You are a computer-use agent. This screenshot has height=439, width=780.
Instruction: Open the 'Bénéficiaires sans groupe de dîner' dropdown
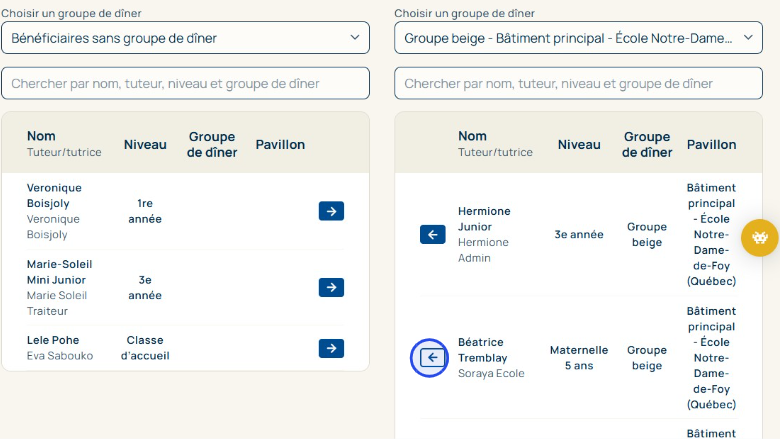click(185, 38)
